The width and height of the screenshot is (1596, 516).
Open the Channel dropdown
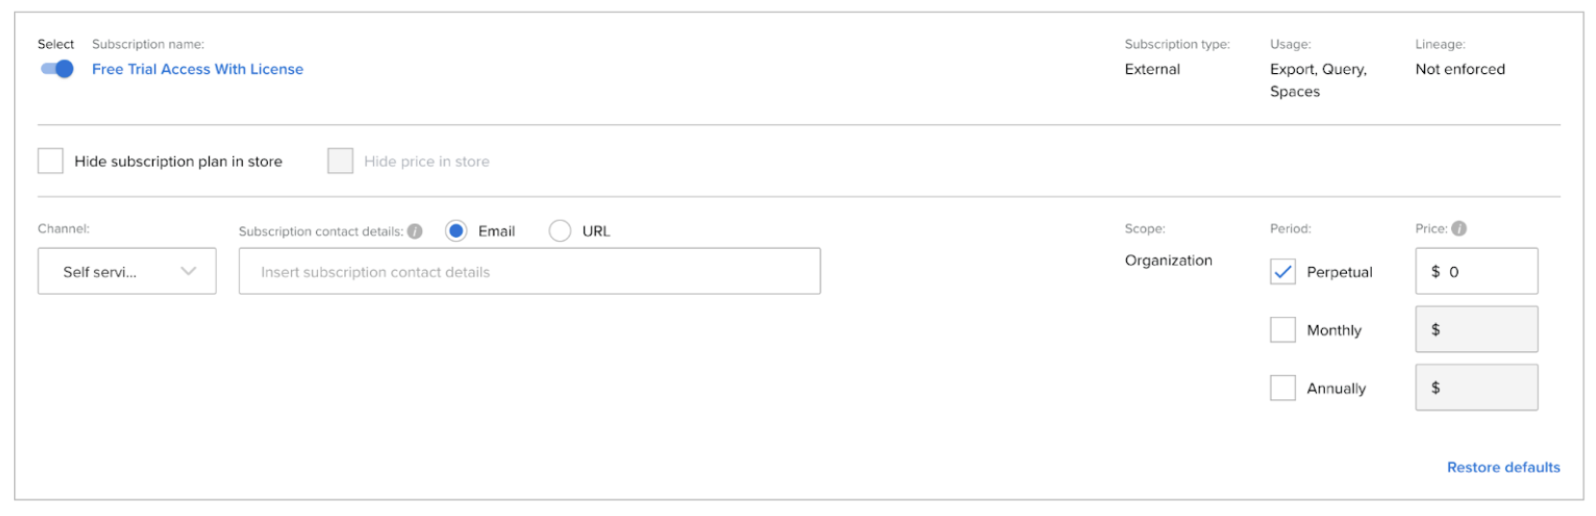click(x=126, y=271)
